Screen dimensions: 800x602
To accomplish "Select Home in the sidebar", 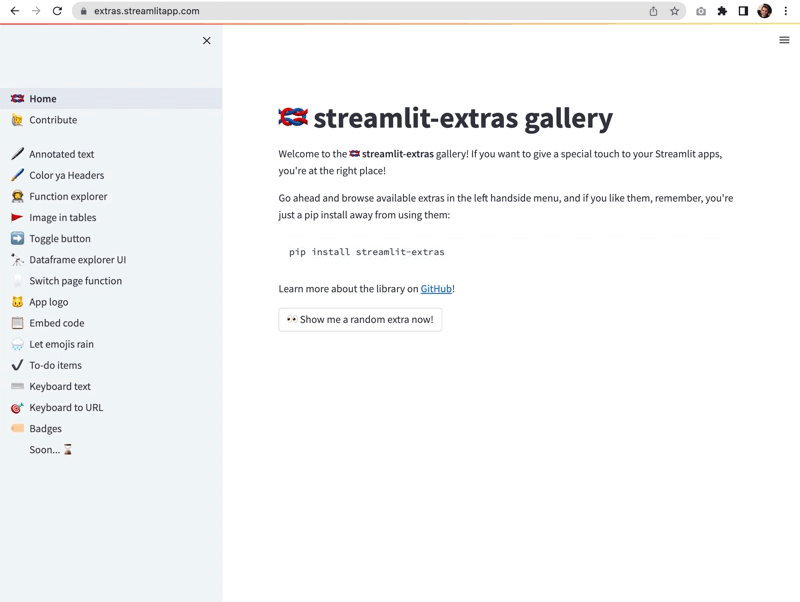I will tap(43, 99).
